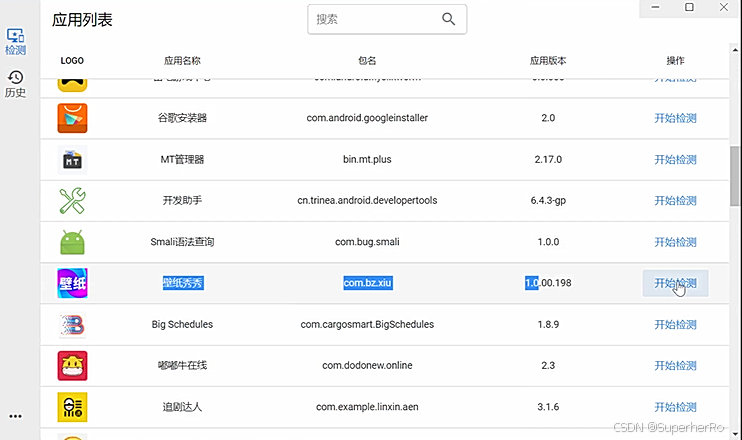The image size is (742, 440).
Task: Click version 2.3 of 嘟嘟牛在线
Action: pyautogui.click(x=548, y=365)
